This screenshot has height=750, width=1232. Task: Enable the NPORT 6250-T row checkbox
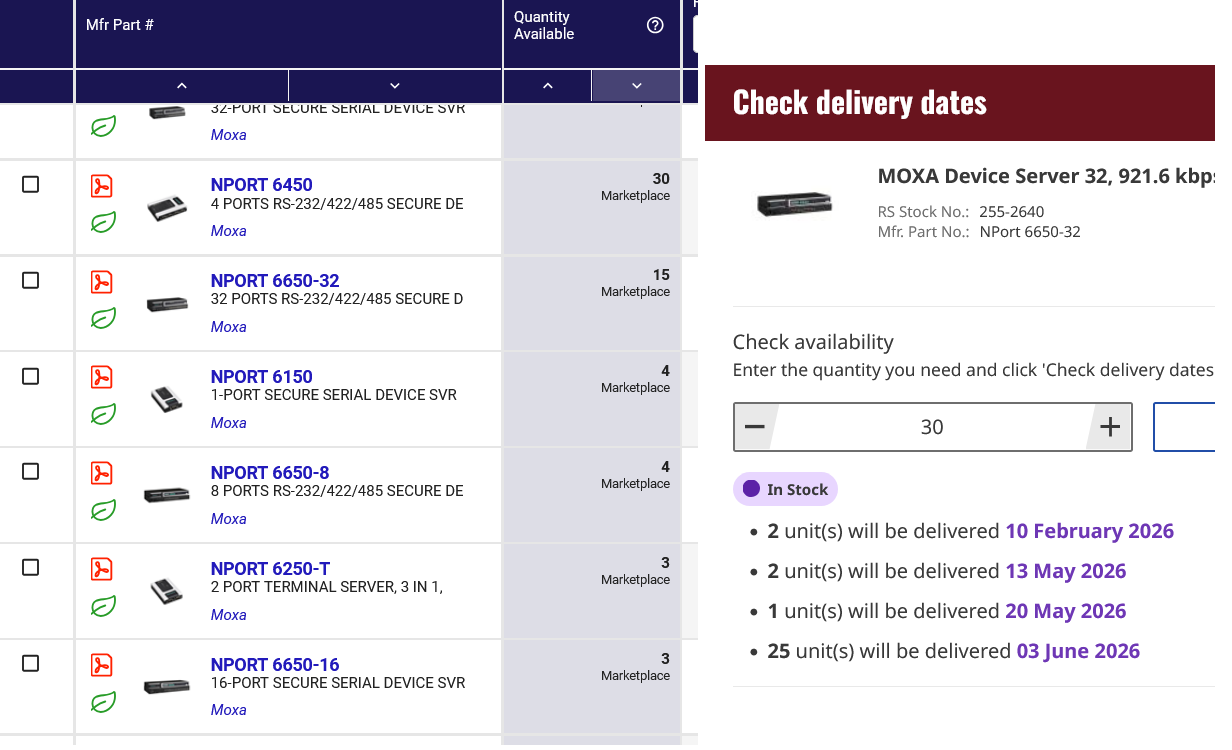pos(31,567)
